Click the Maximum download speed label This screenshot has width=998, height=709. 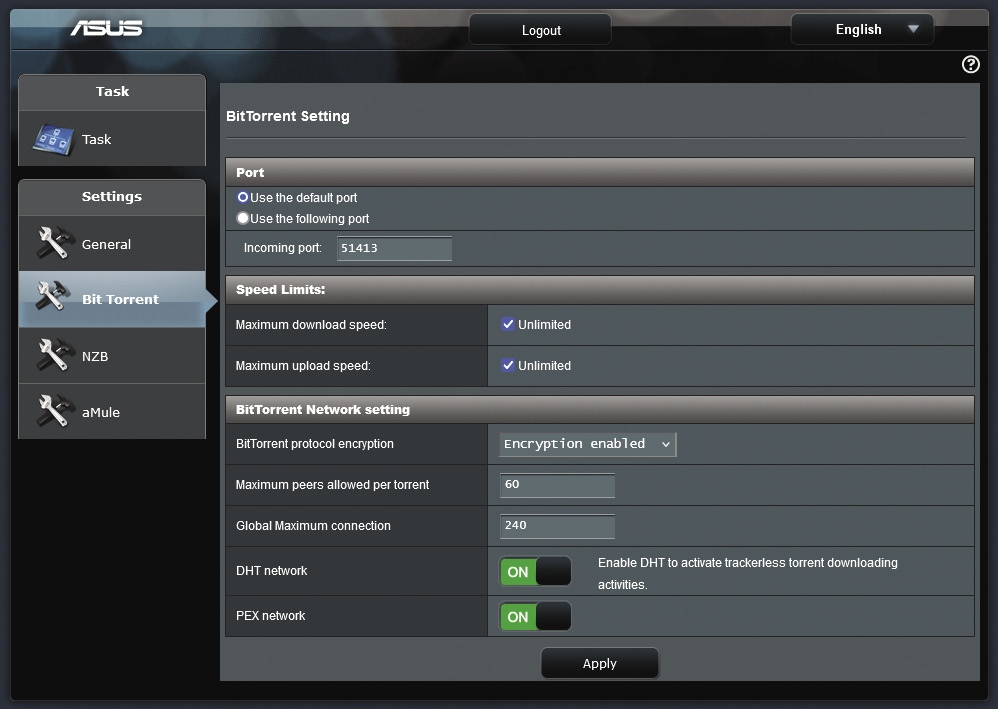pos(311,325)
